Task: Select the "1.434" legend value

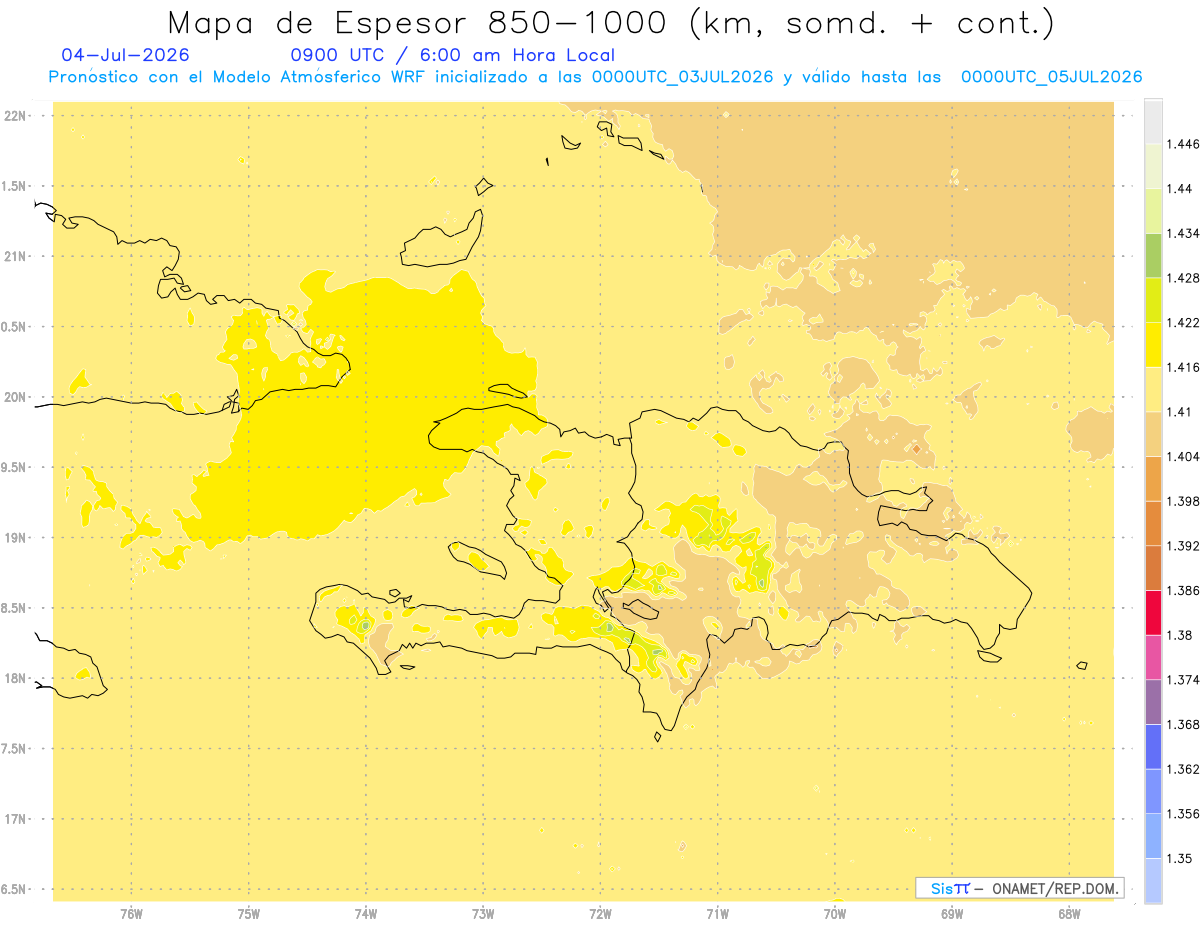Action: click(x=1183, y=233)
